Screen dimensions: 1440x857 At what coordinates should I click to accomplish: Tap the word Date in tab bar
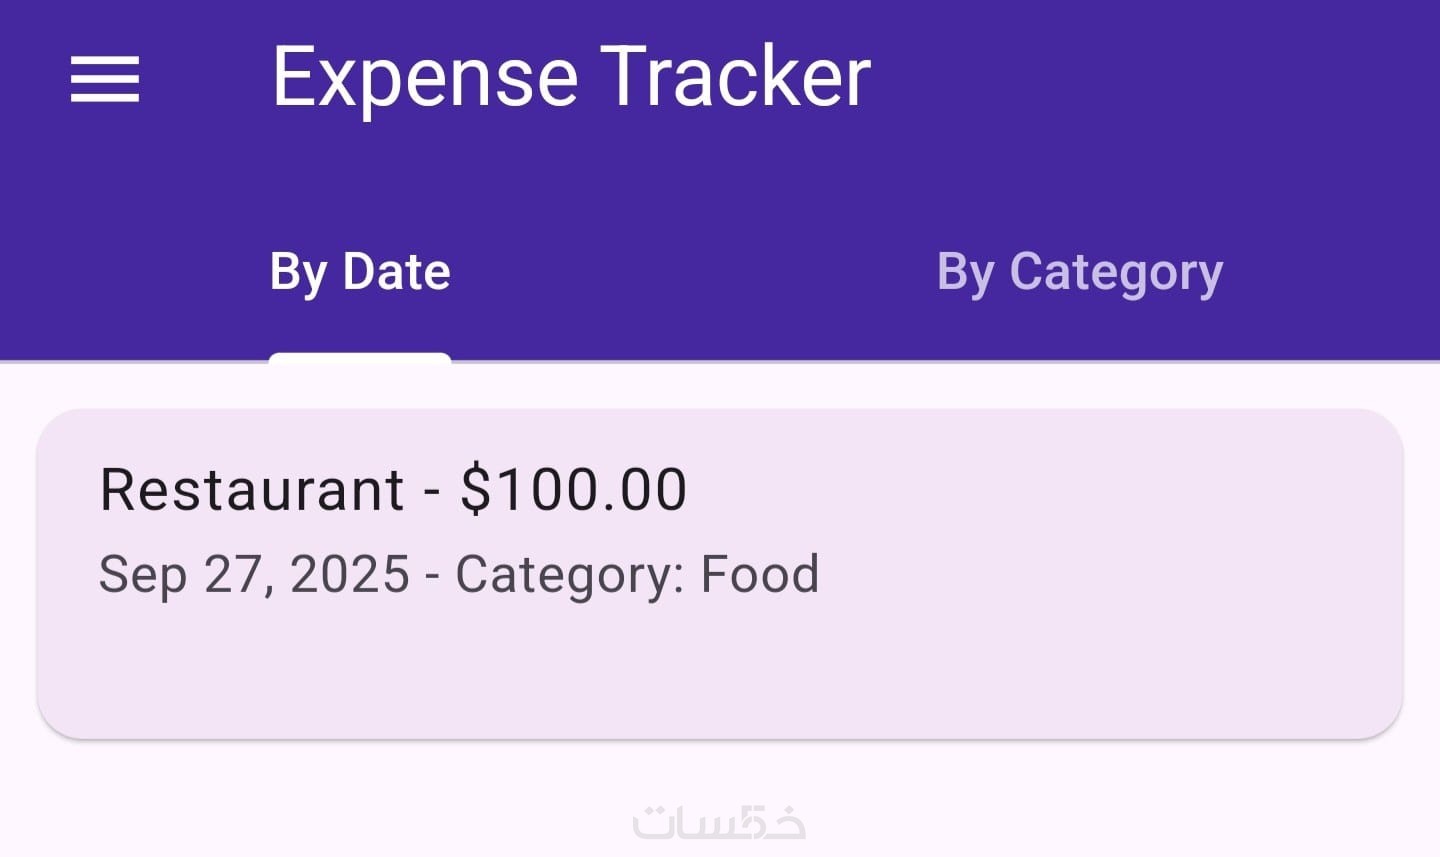click(x=396, y=272)
